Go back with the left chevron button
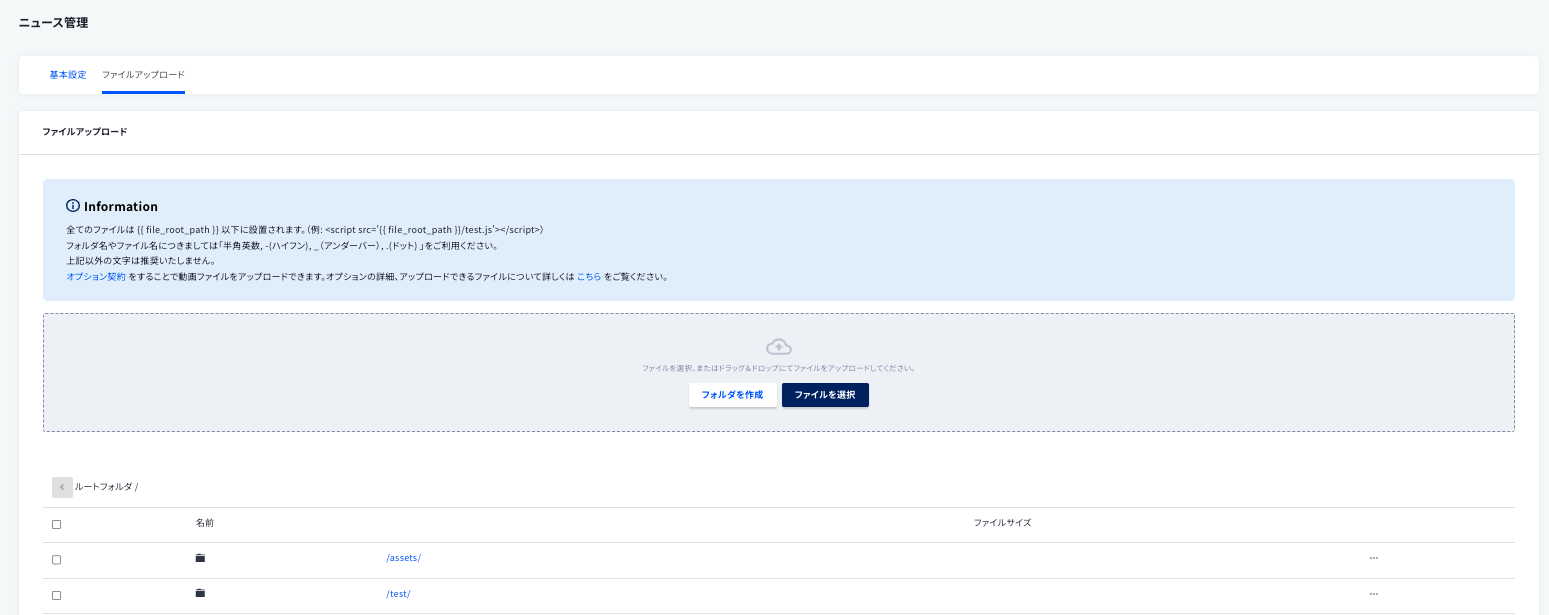 tap(62, 487)
